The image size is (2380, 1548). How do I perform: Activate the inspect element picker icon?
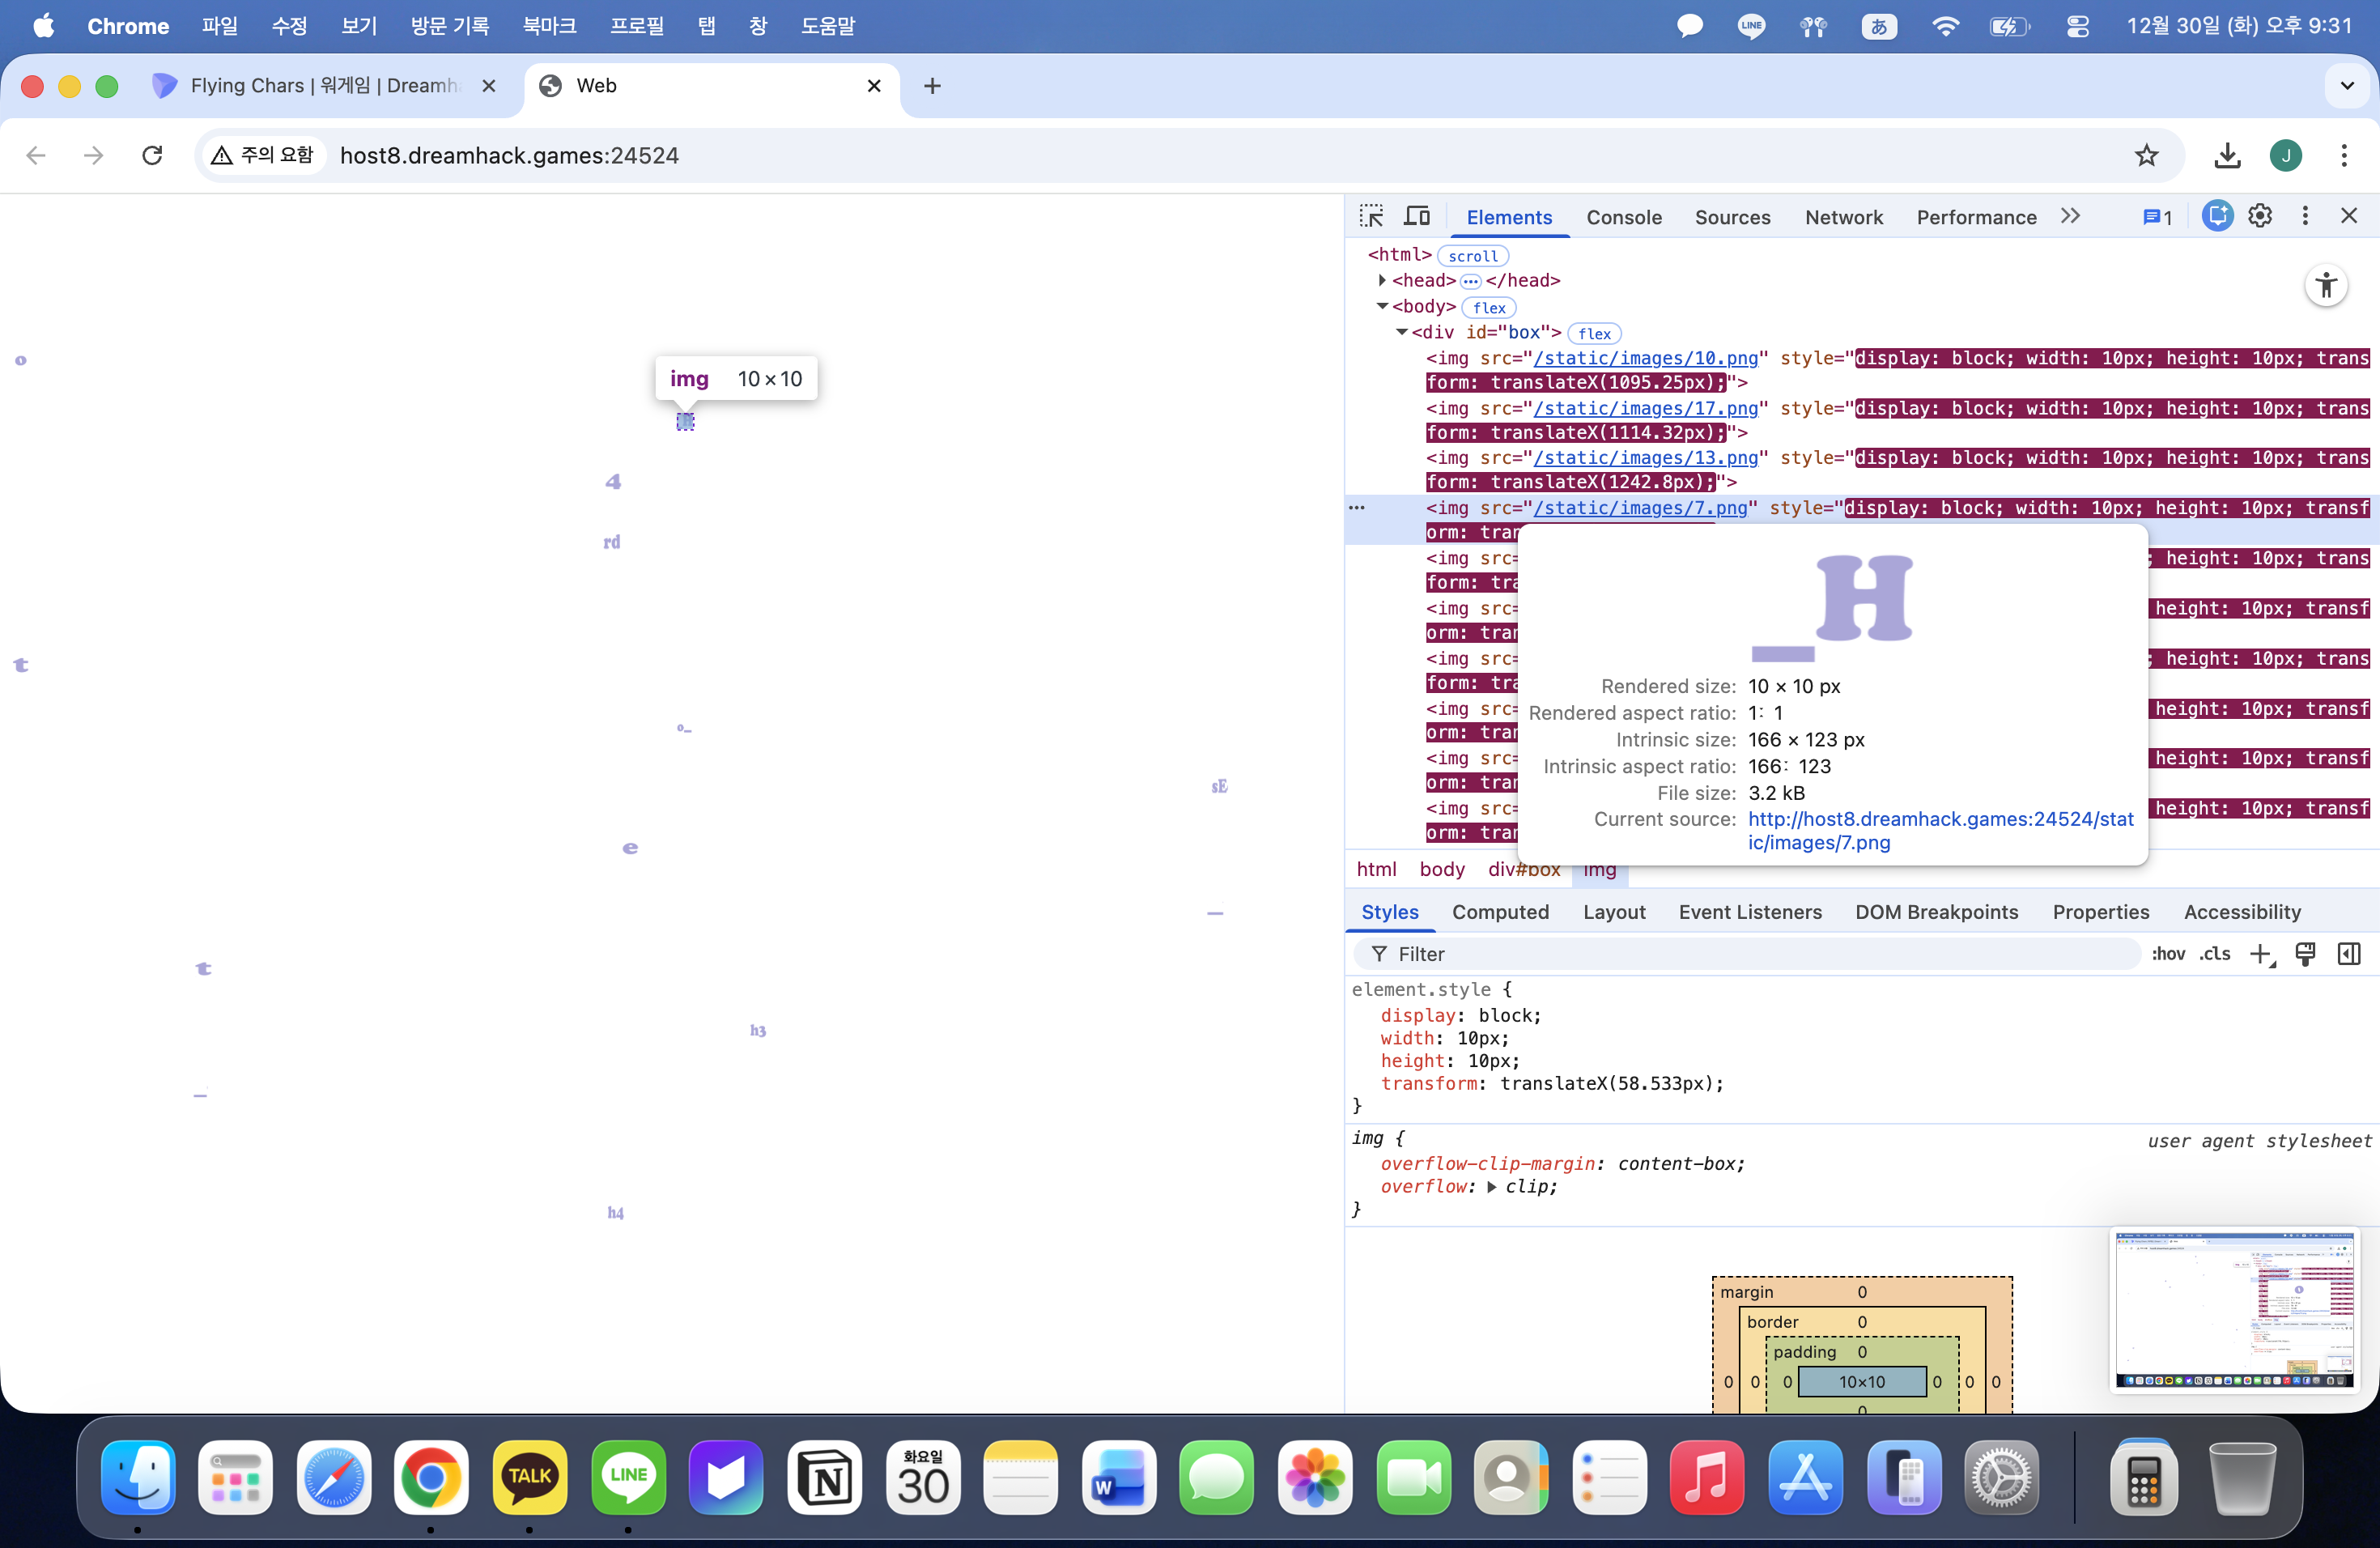pyautogui.click(x=1371, y=216)
